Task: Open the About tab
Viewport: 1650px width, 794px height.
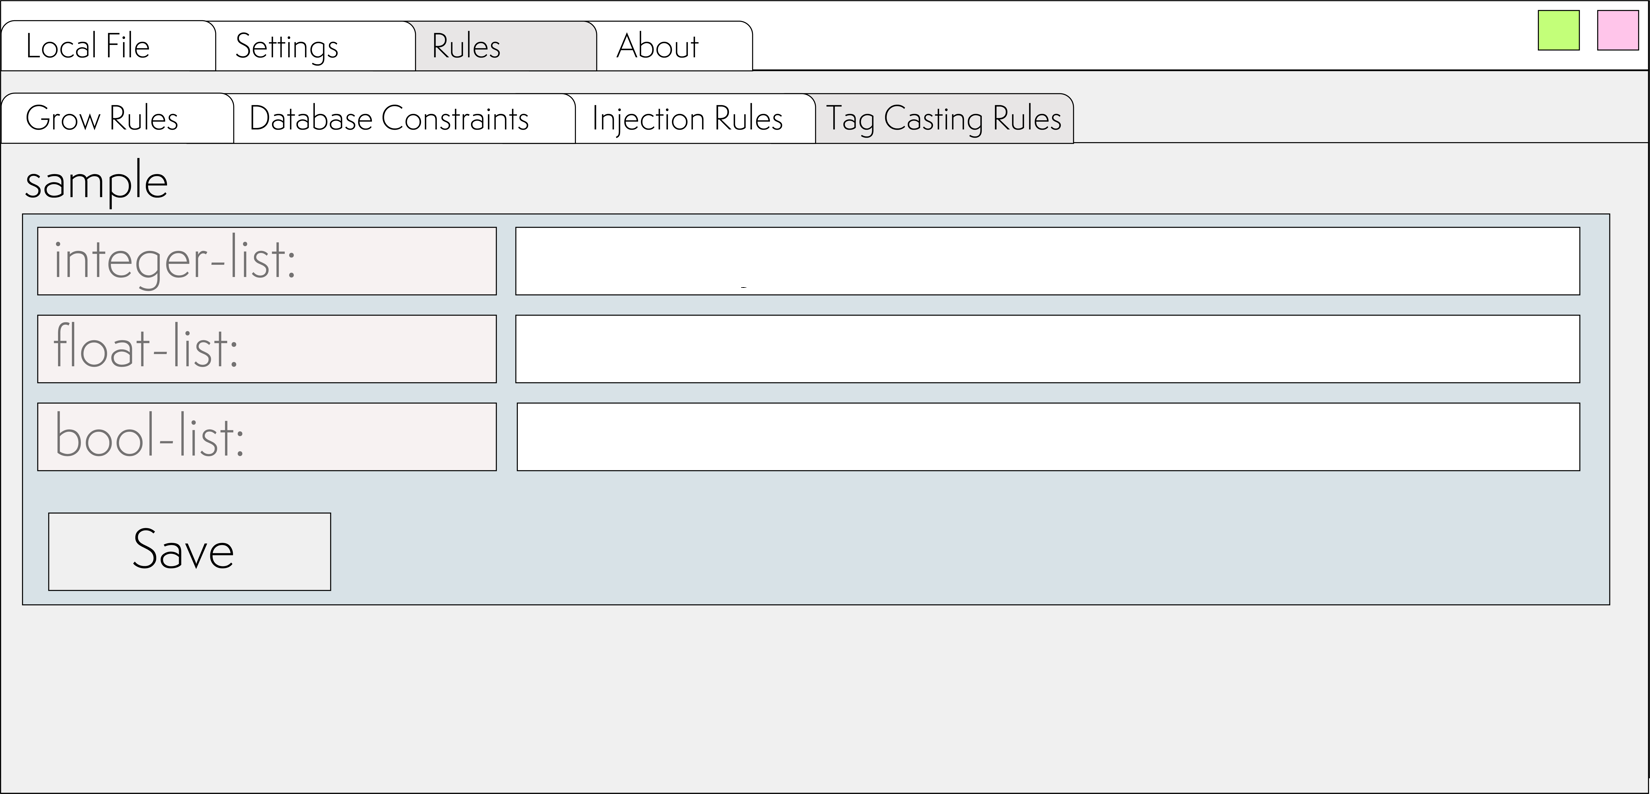Action: [x=674, y=46]
